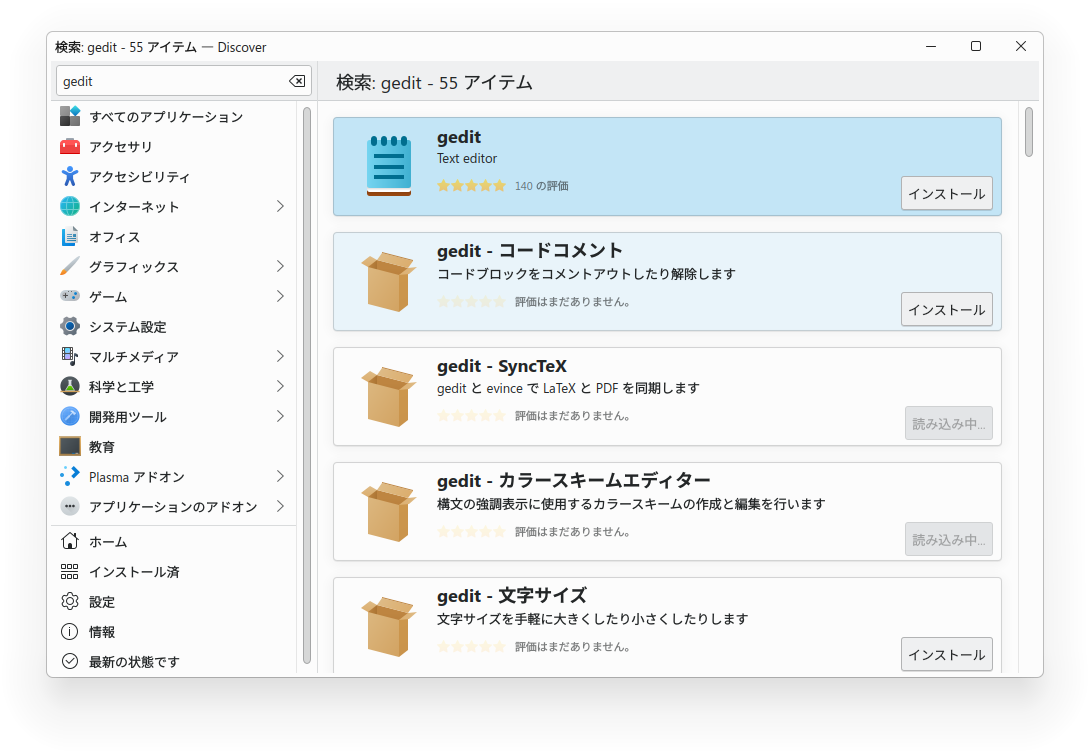
Task: Click the インストール済 grid icon
Action: click(x=70, y=572)
